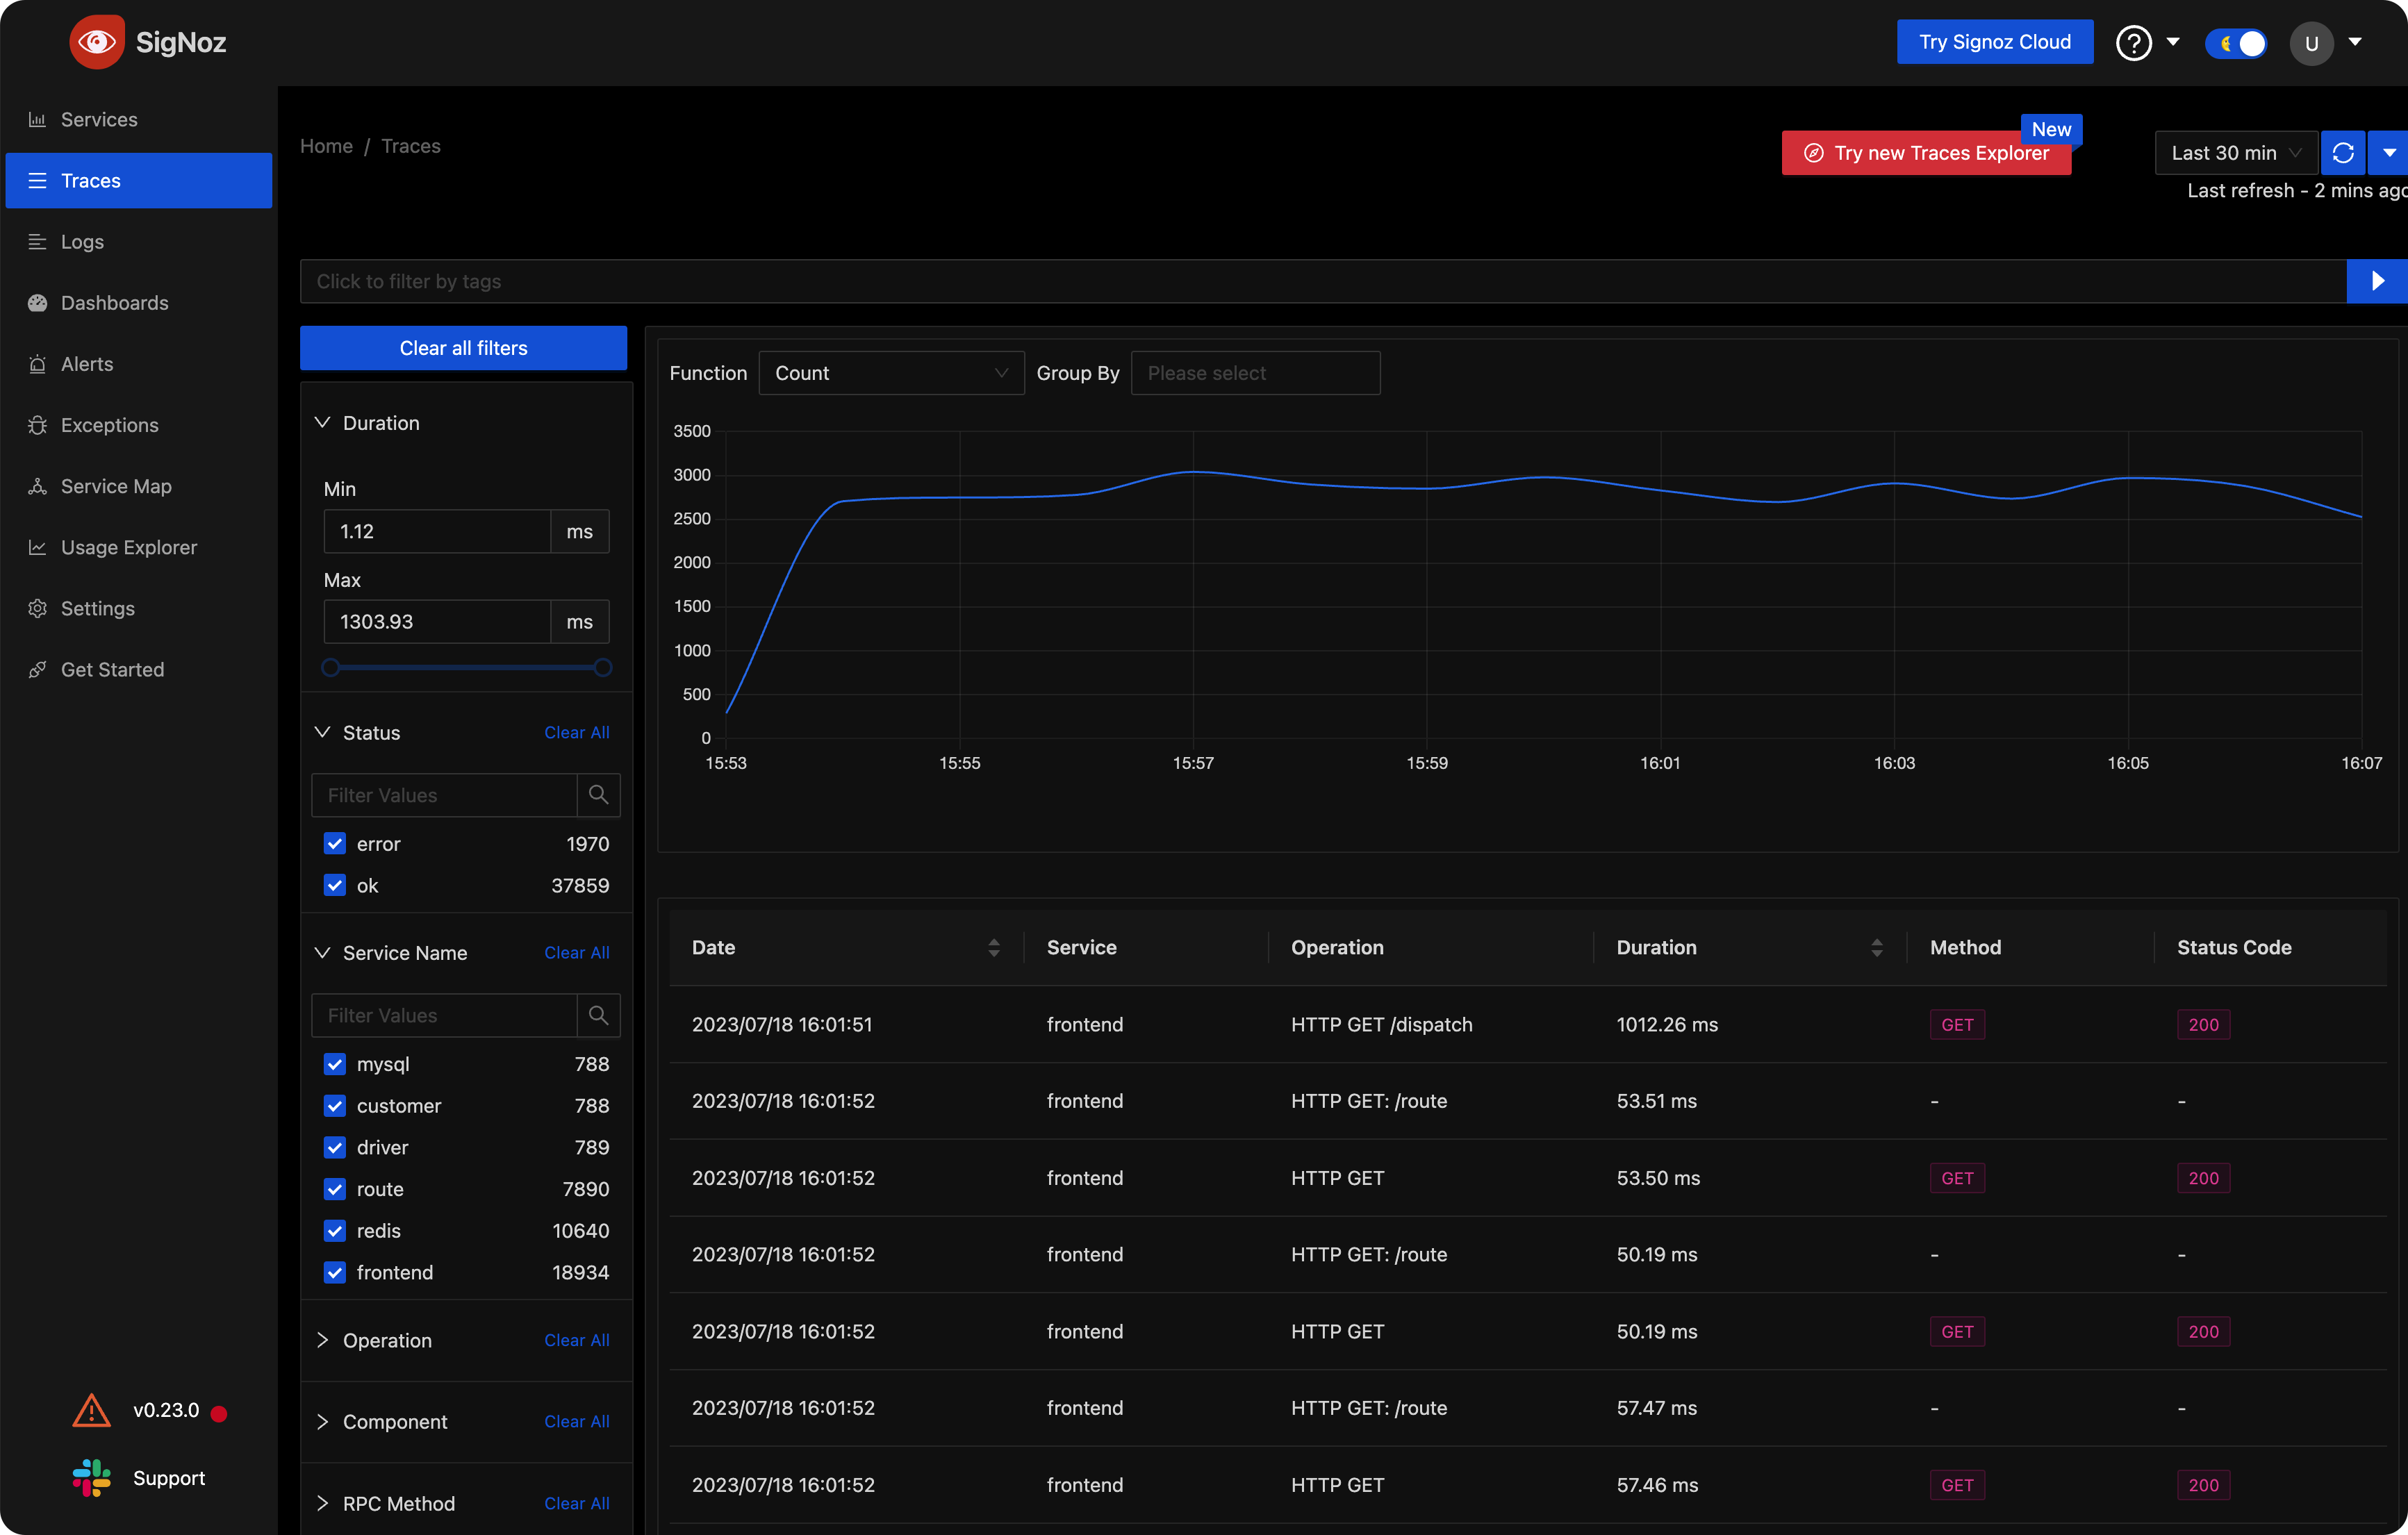Click the duration slider right handle

(603, 667)
